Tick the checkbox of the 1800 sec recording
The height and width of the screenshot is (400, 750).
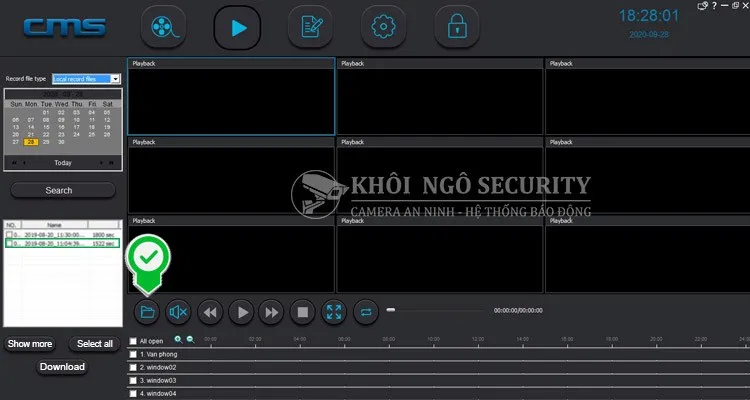pyautogui.click(x=9, y=235)
